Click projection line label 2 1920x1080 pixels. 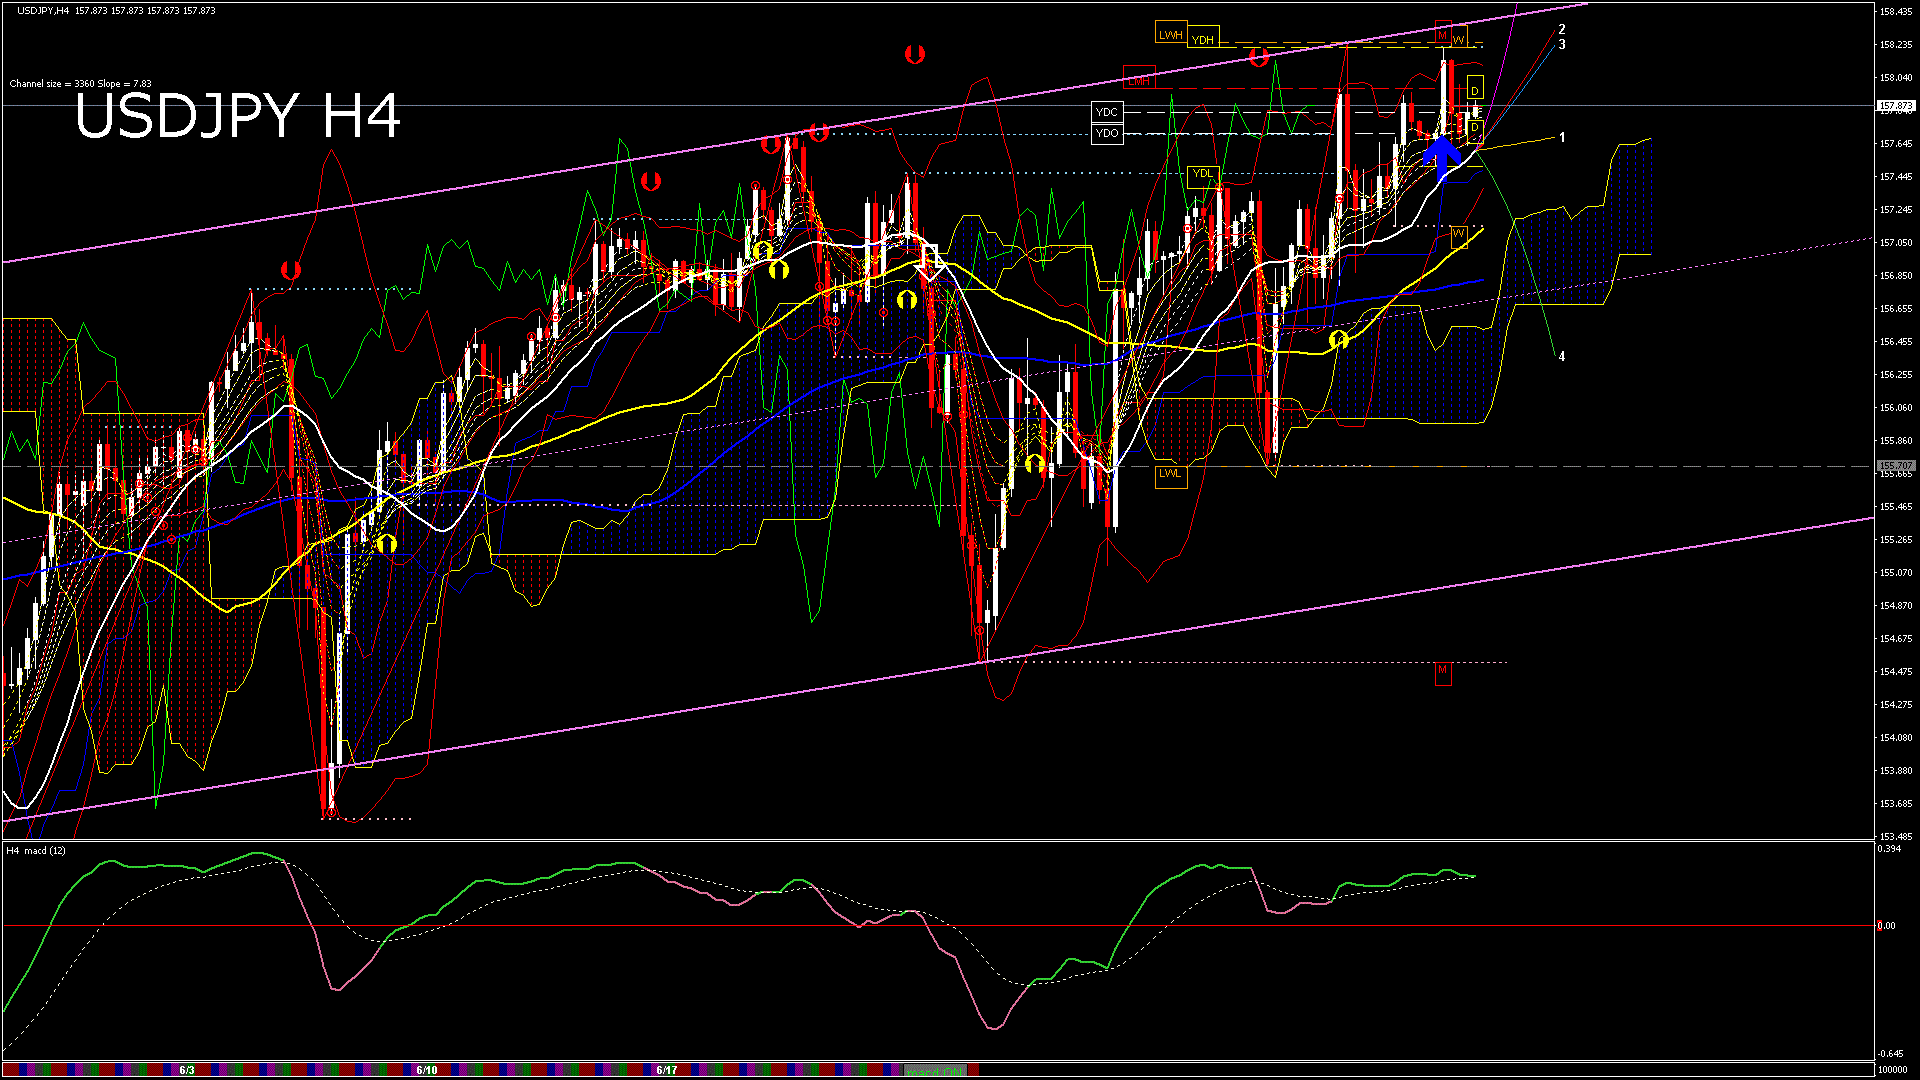pos(1562,30)
